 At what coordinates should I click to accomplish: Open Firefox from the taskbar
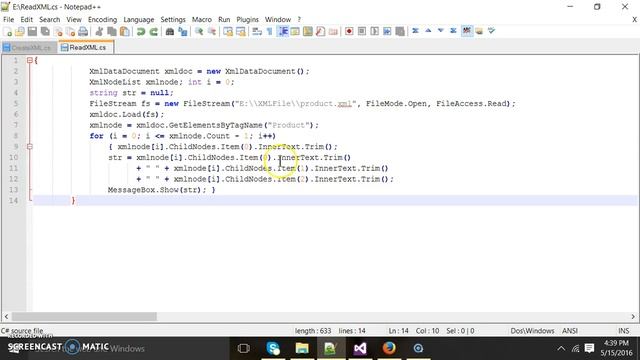(389, 348)
